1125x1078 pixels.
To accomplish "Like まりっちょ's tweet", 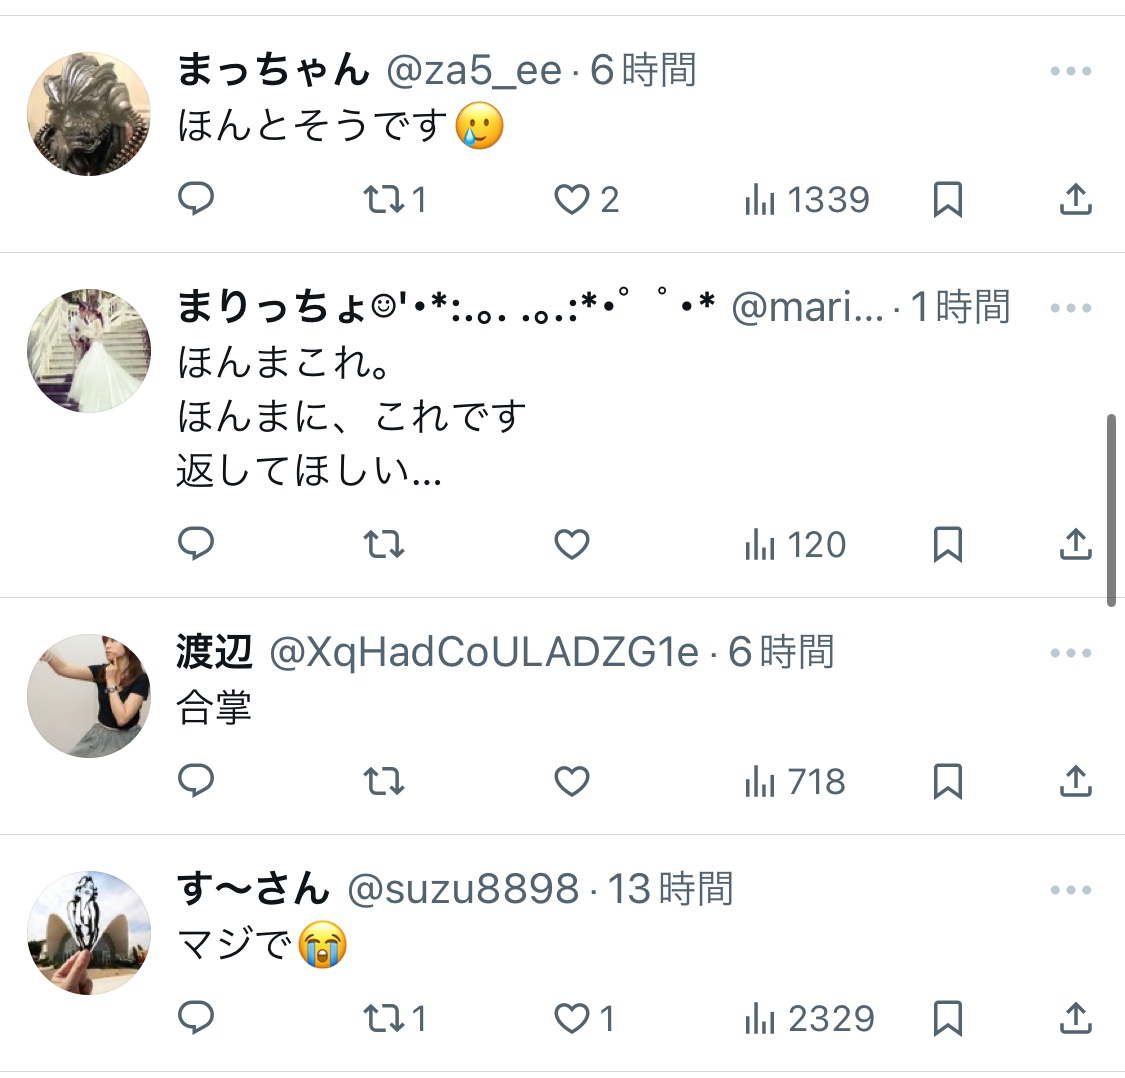I will (572, 545).
